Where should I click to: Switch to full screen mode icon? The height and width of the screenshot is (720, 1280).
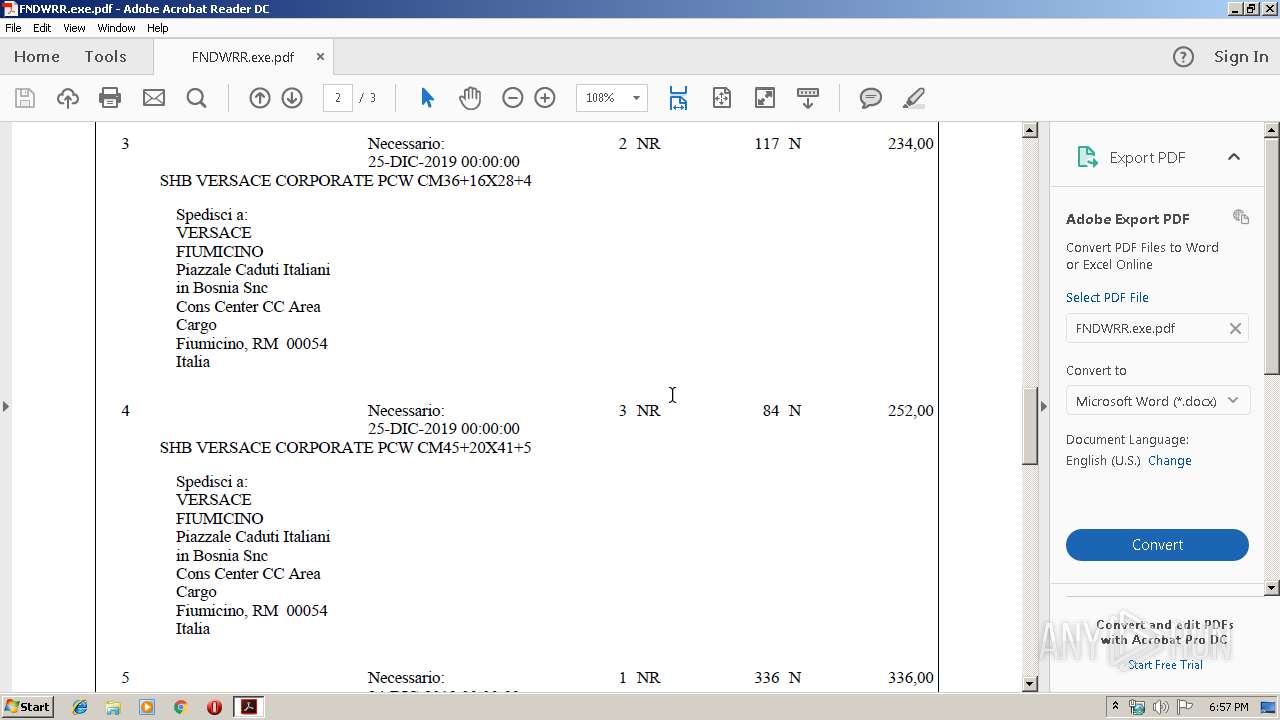pyautogui.click(x=765, y=98)
